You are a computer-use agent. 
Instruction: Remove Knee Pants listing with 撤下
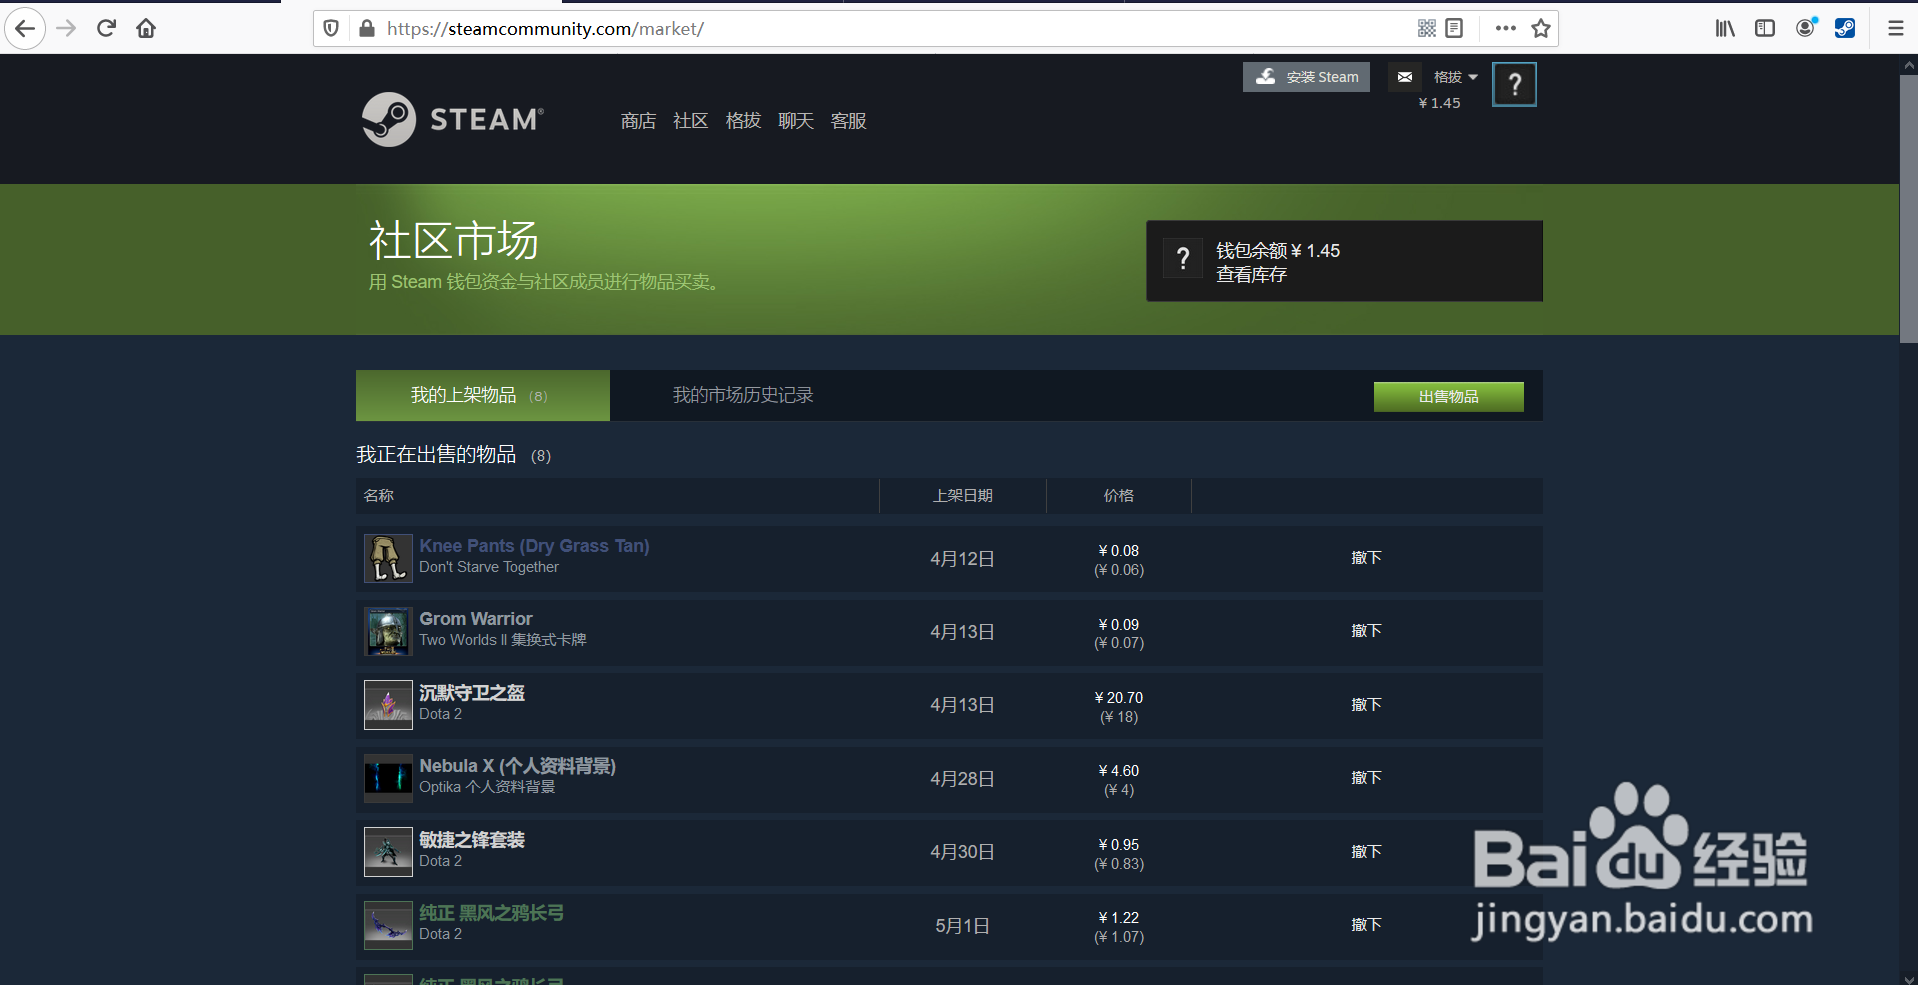[x=1366, y=558]
